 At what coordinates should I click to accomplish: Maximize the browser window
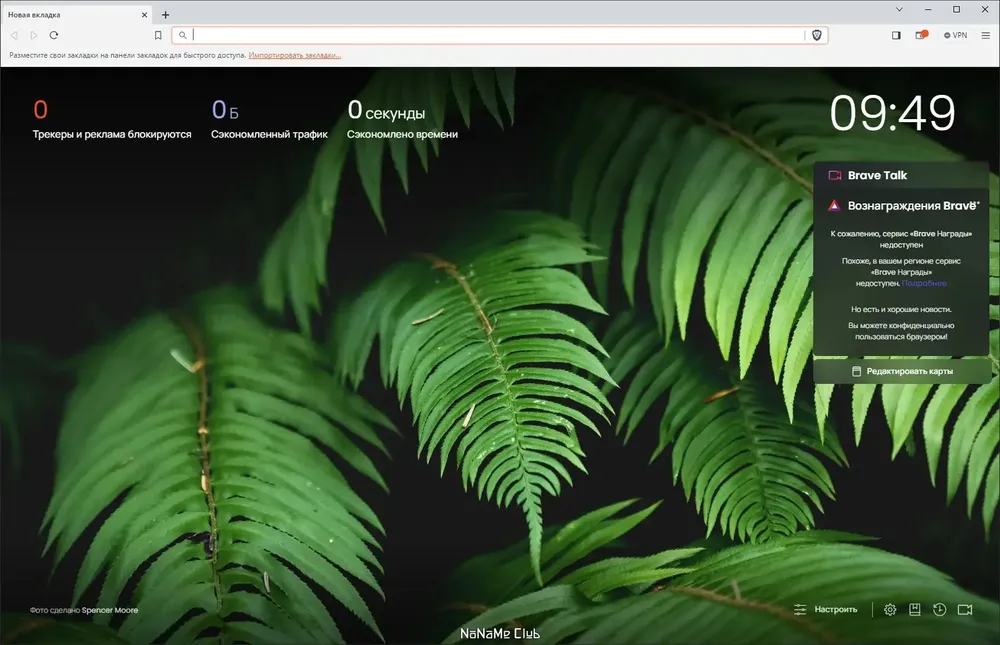pos(957,10)
